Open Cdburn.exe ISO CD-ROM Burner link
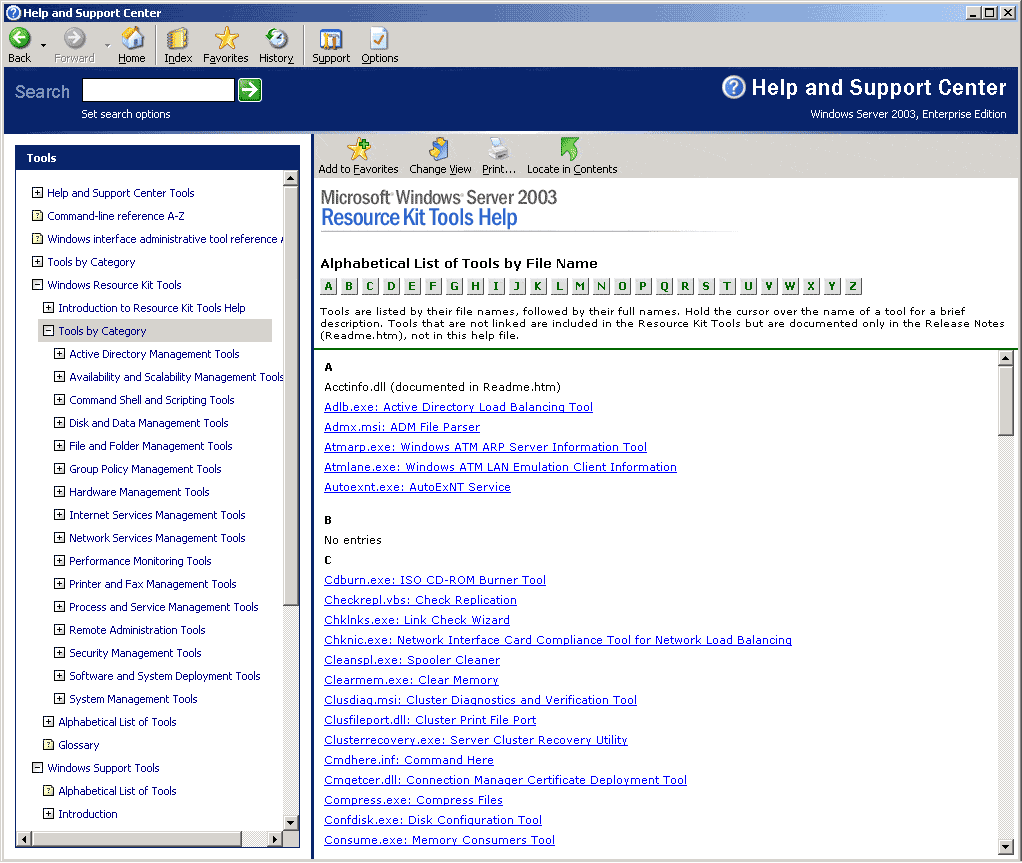The height and width of the screenshot is (863, 1022). (435, 580)
